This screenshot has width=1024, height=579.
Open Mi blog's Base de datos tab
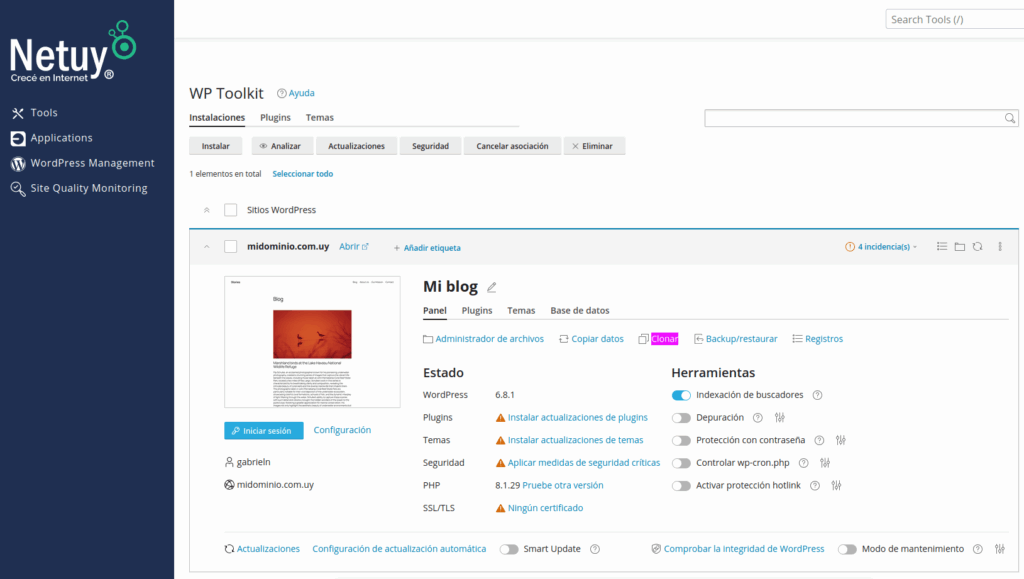(x=580, y=311)
